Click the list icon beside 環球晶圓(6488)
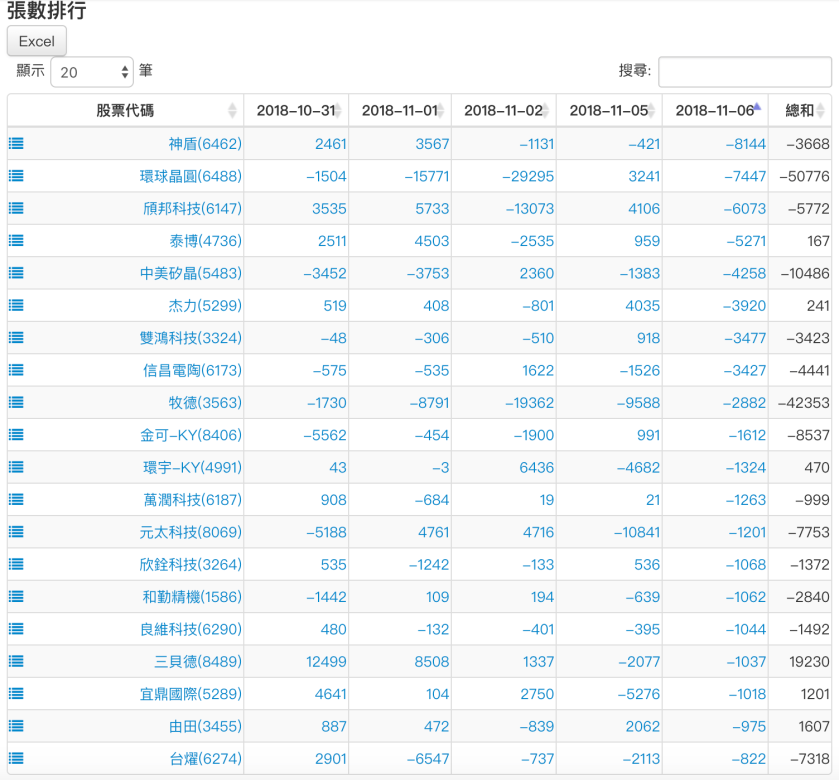839x780 pixels. 15,176
